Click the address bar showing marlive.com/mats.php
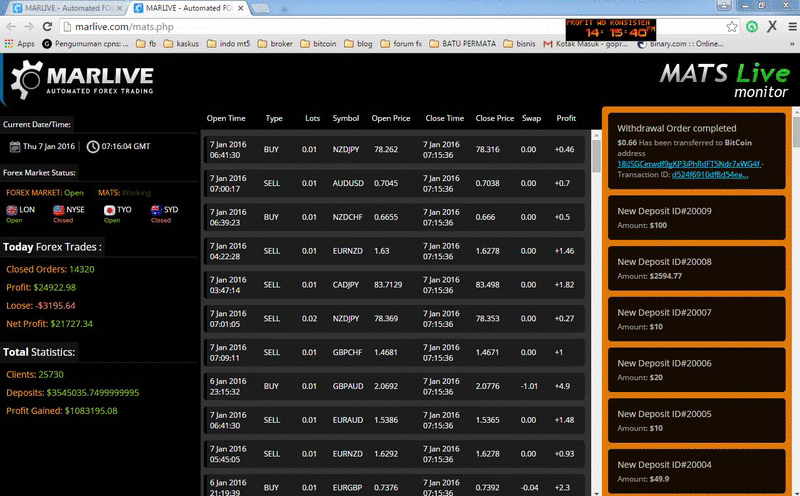 [300, 27]
